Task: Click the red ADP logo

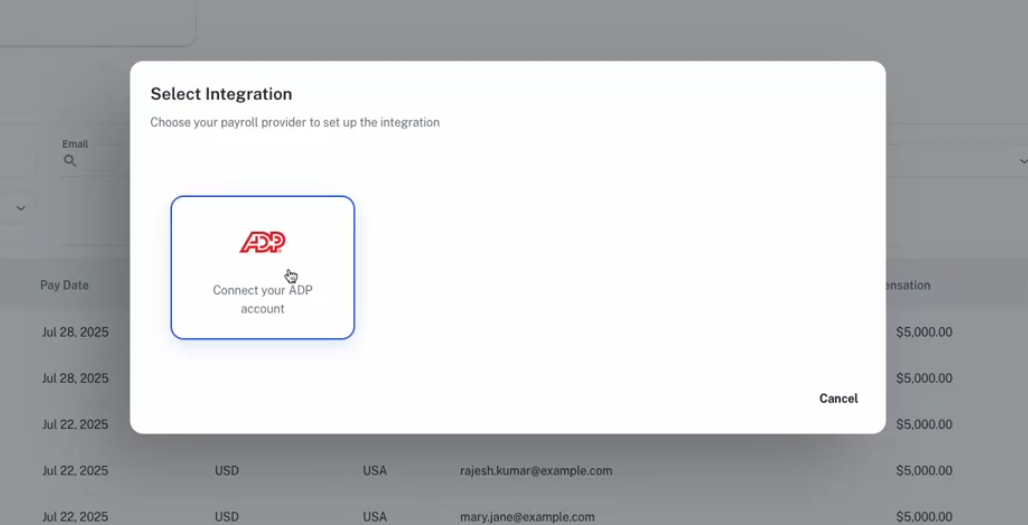Action: coord(262,243)
